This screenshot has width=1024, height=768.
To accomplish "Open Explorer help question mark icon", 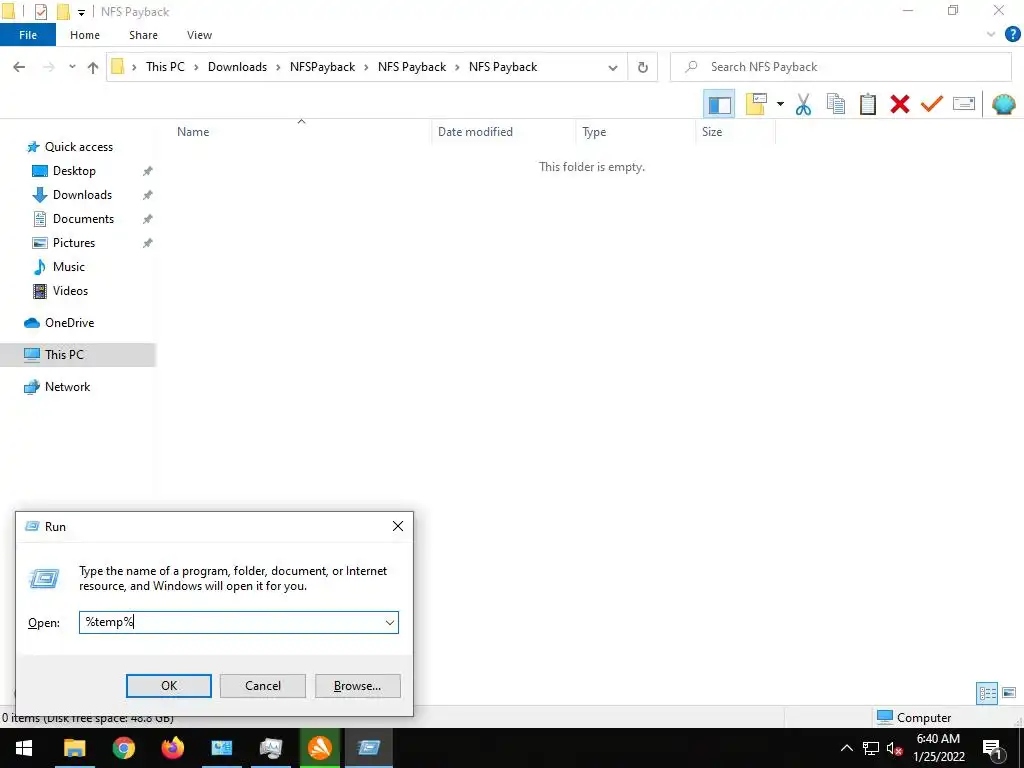I will pyautogui.click(x=1012, y=35).
